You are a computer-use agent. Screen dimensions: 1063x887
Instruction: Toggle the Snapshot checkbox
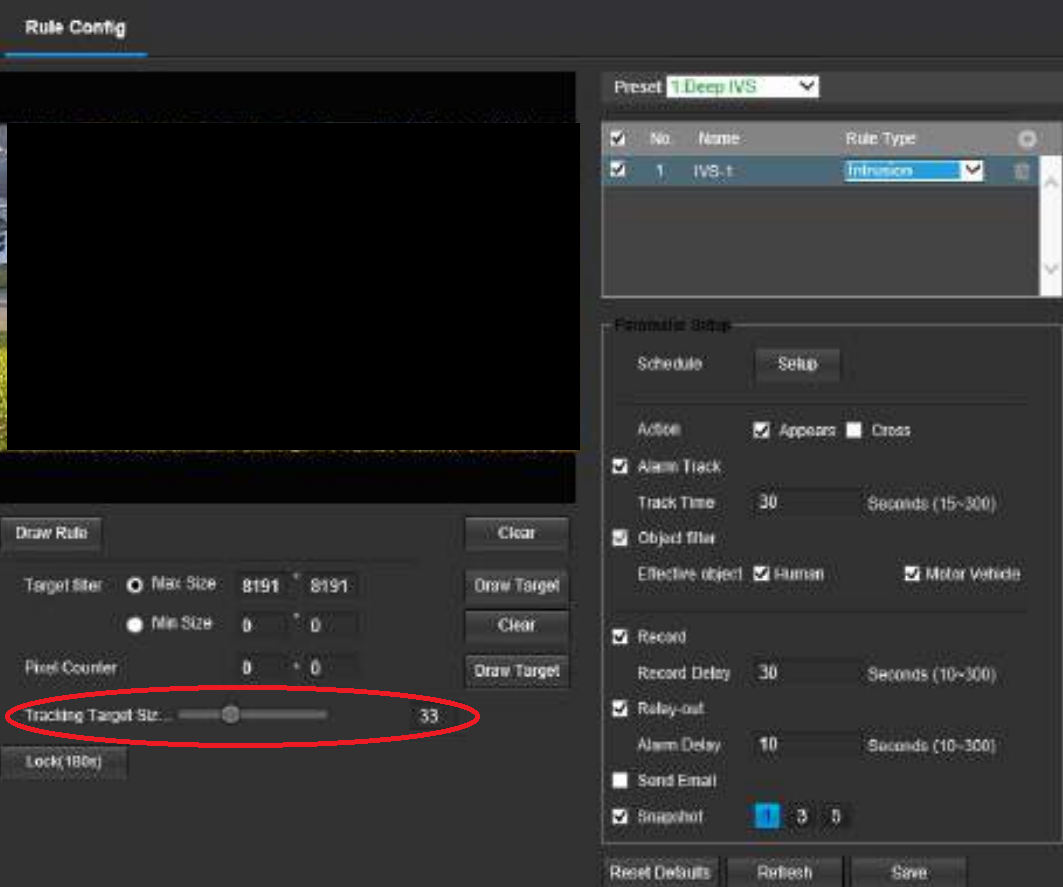[620, 816]
